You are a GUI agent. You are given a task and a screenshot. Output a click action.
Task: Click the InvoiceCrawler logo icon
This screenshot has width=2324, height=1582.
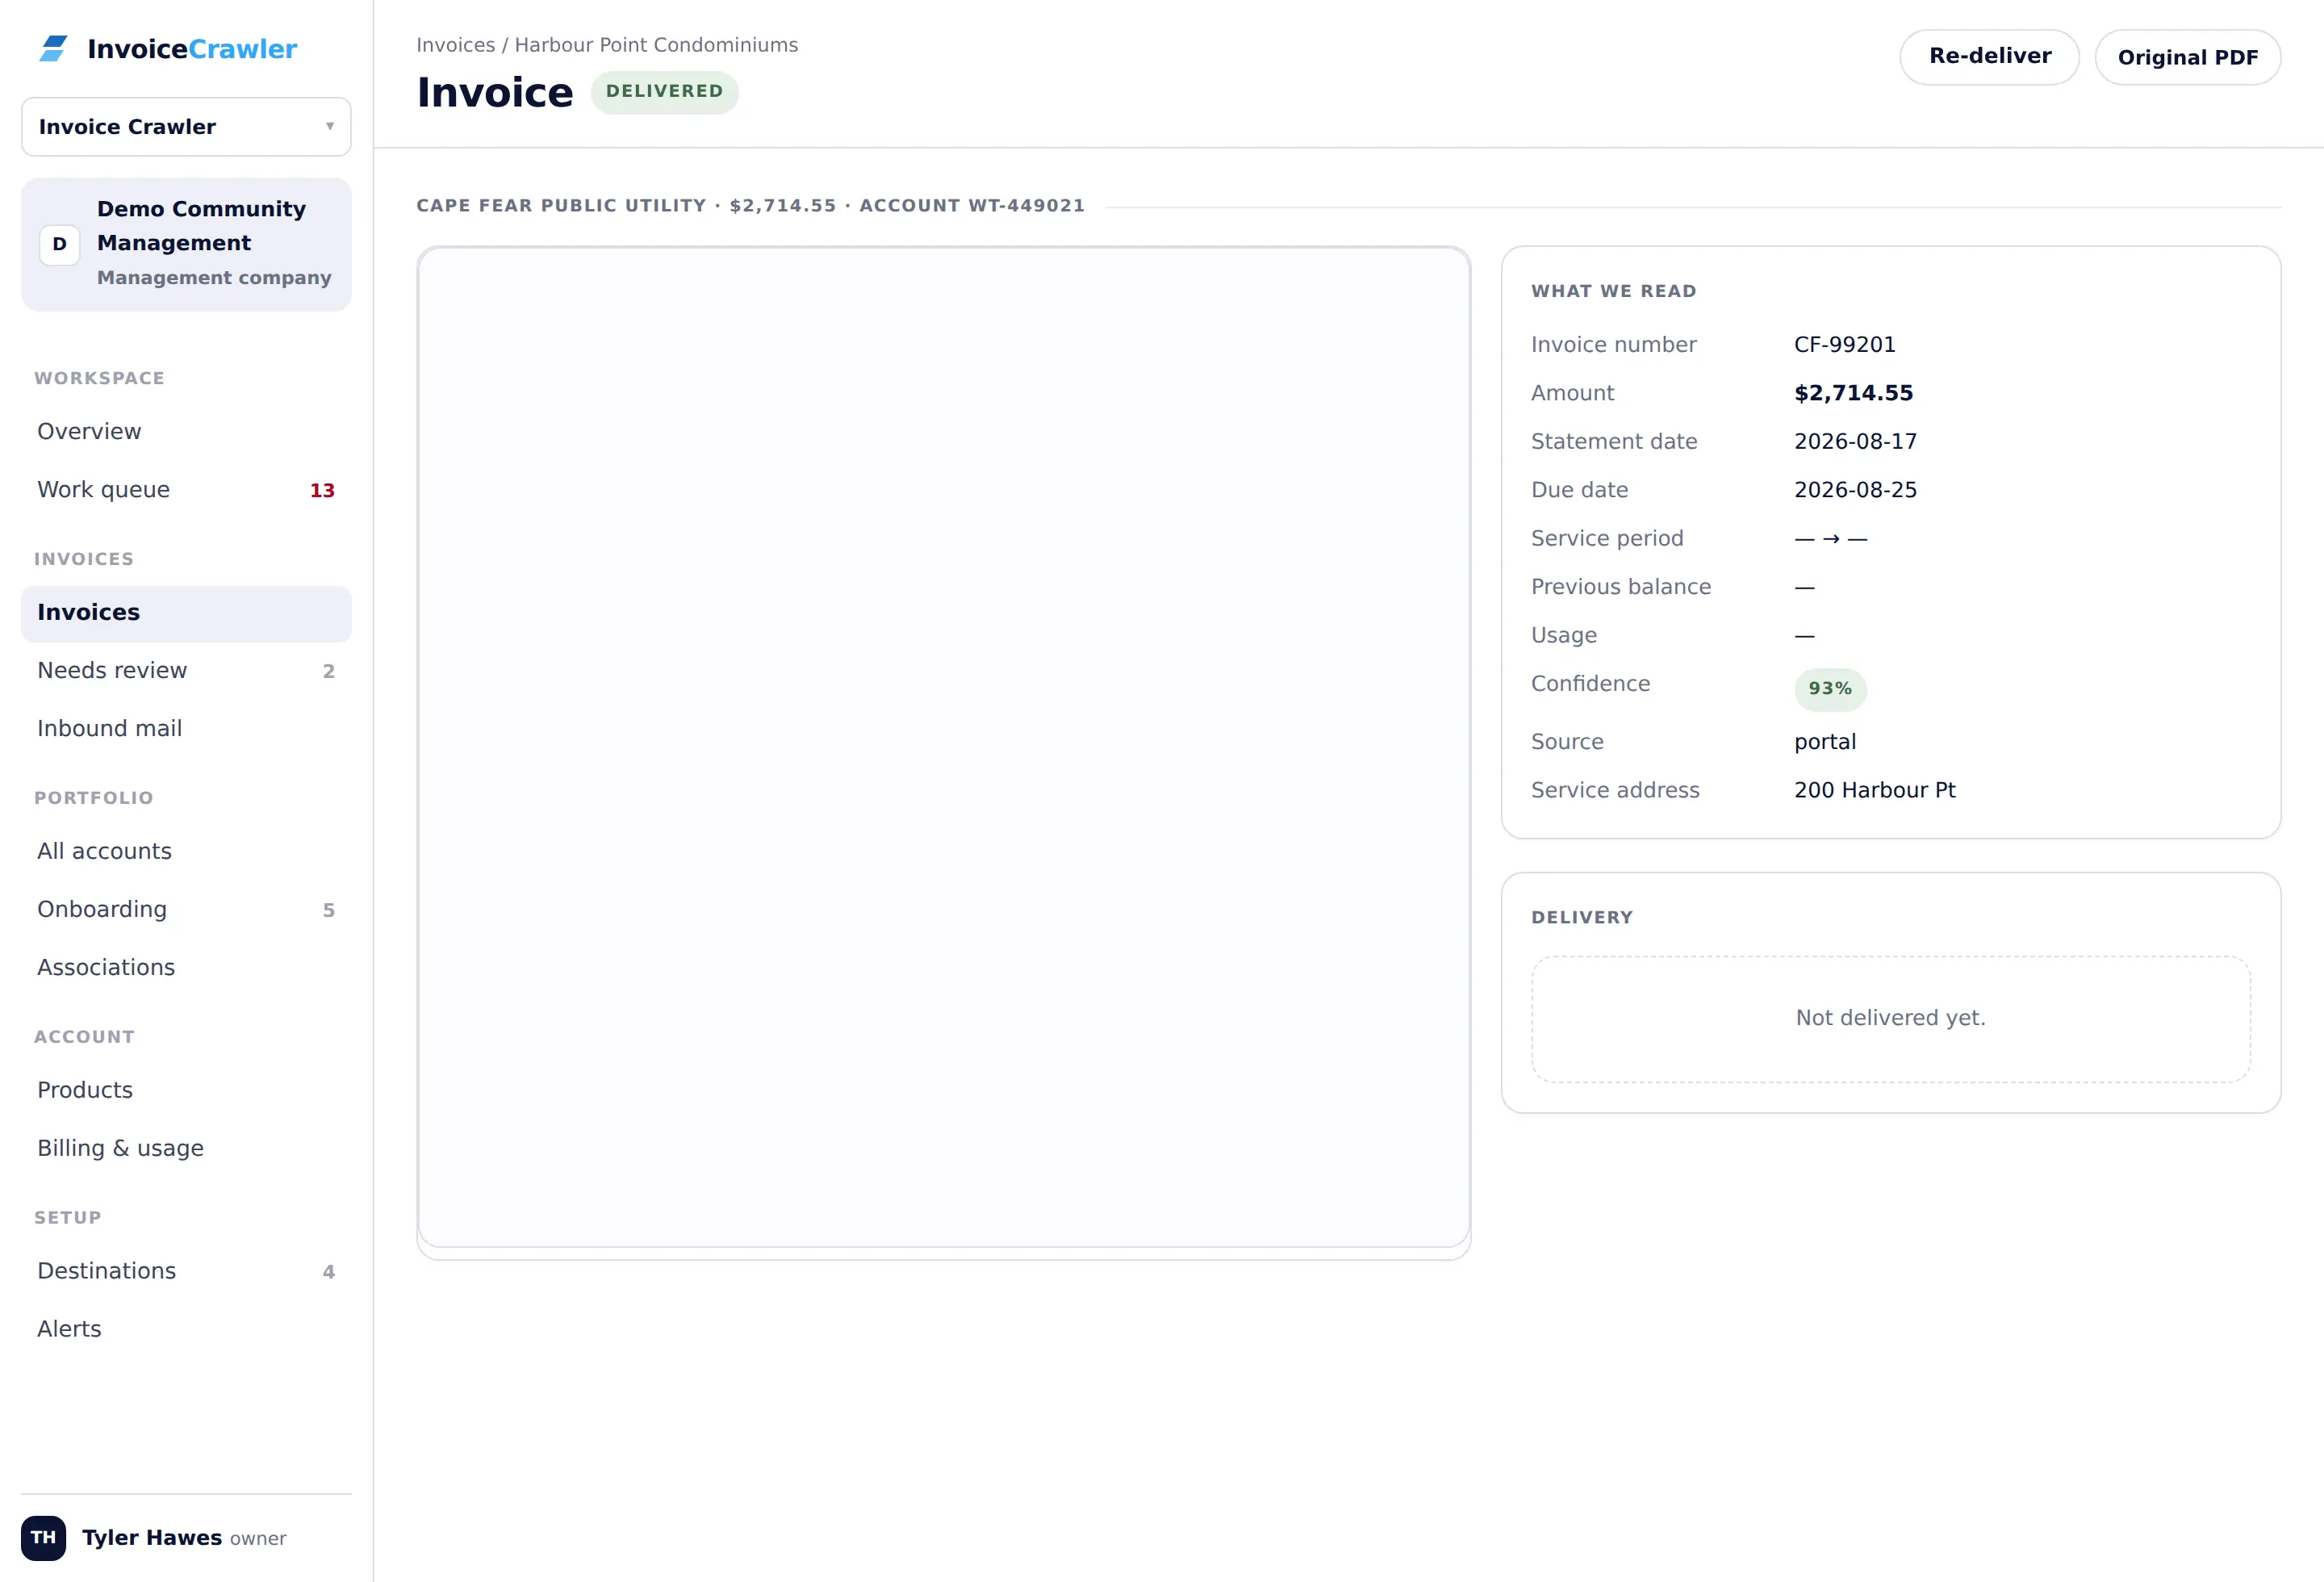(x=53, y=48)
